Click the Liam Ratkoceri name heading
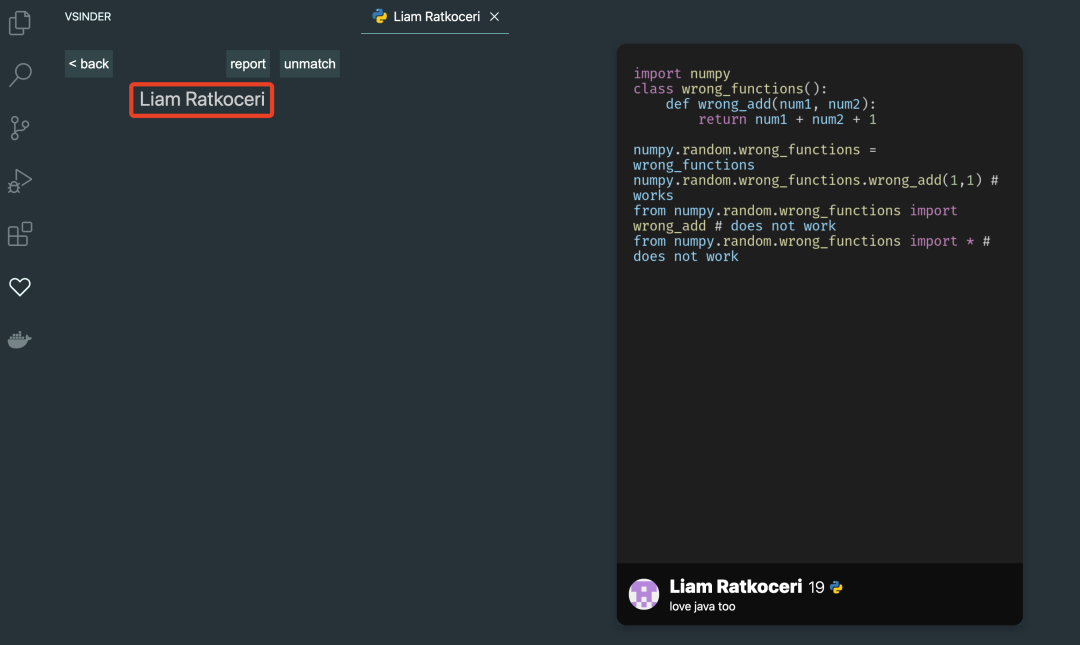This screenshot has height=645, width=1080. [x=202, y=99]
